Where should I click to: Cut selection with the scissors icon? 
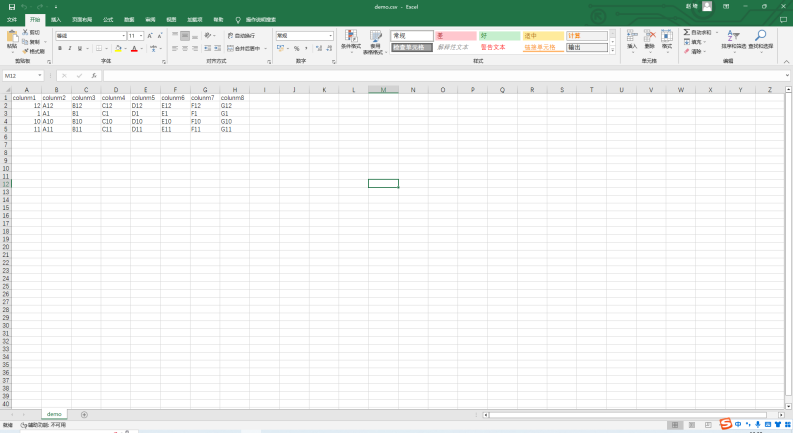[31, 32]
